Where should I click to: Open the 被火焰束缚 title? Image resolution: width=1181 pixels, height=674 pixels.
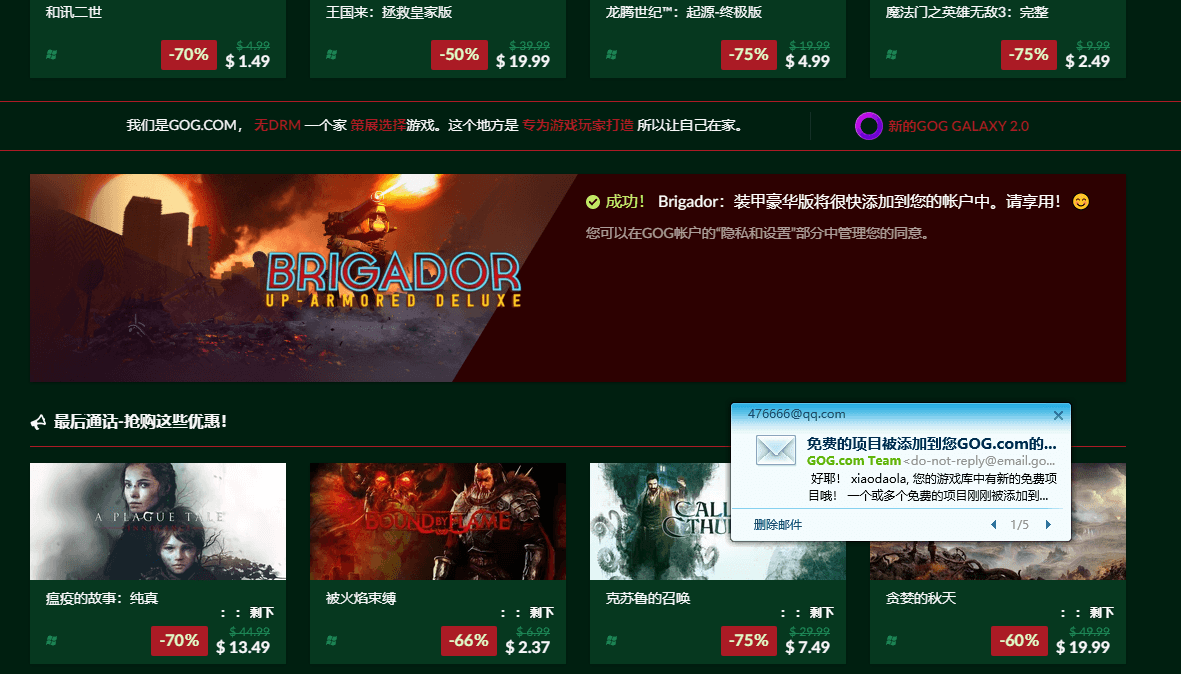(x=361, y=598)
